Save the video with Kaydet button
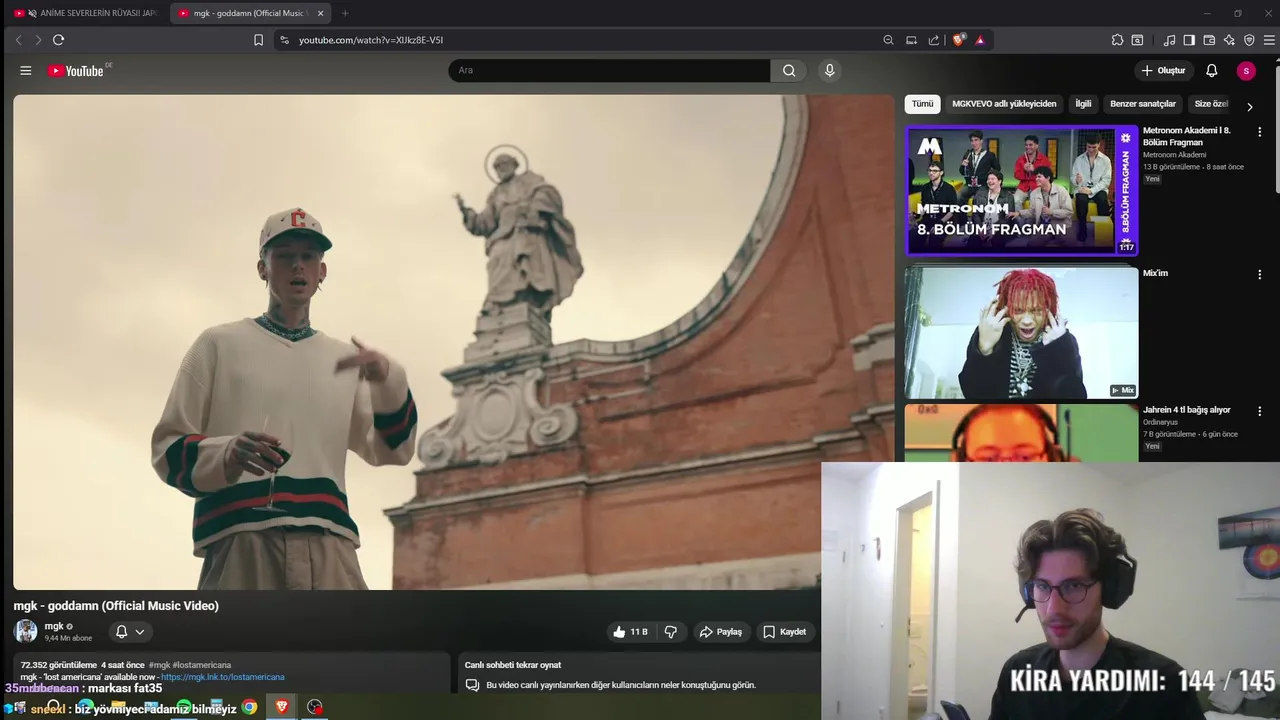1280x720 pixels. (x=784, y=632)
